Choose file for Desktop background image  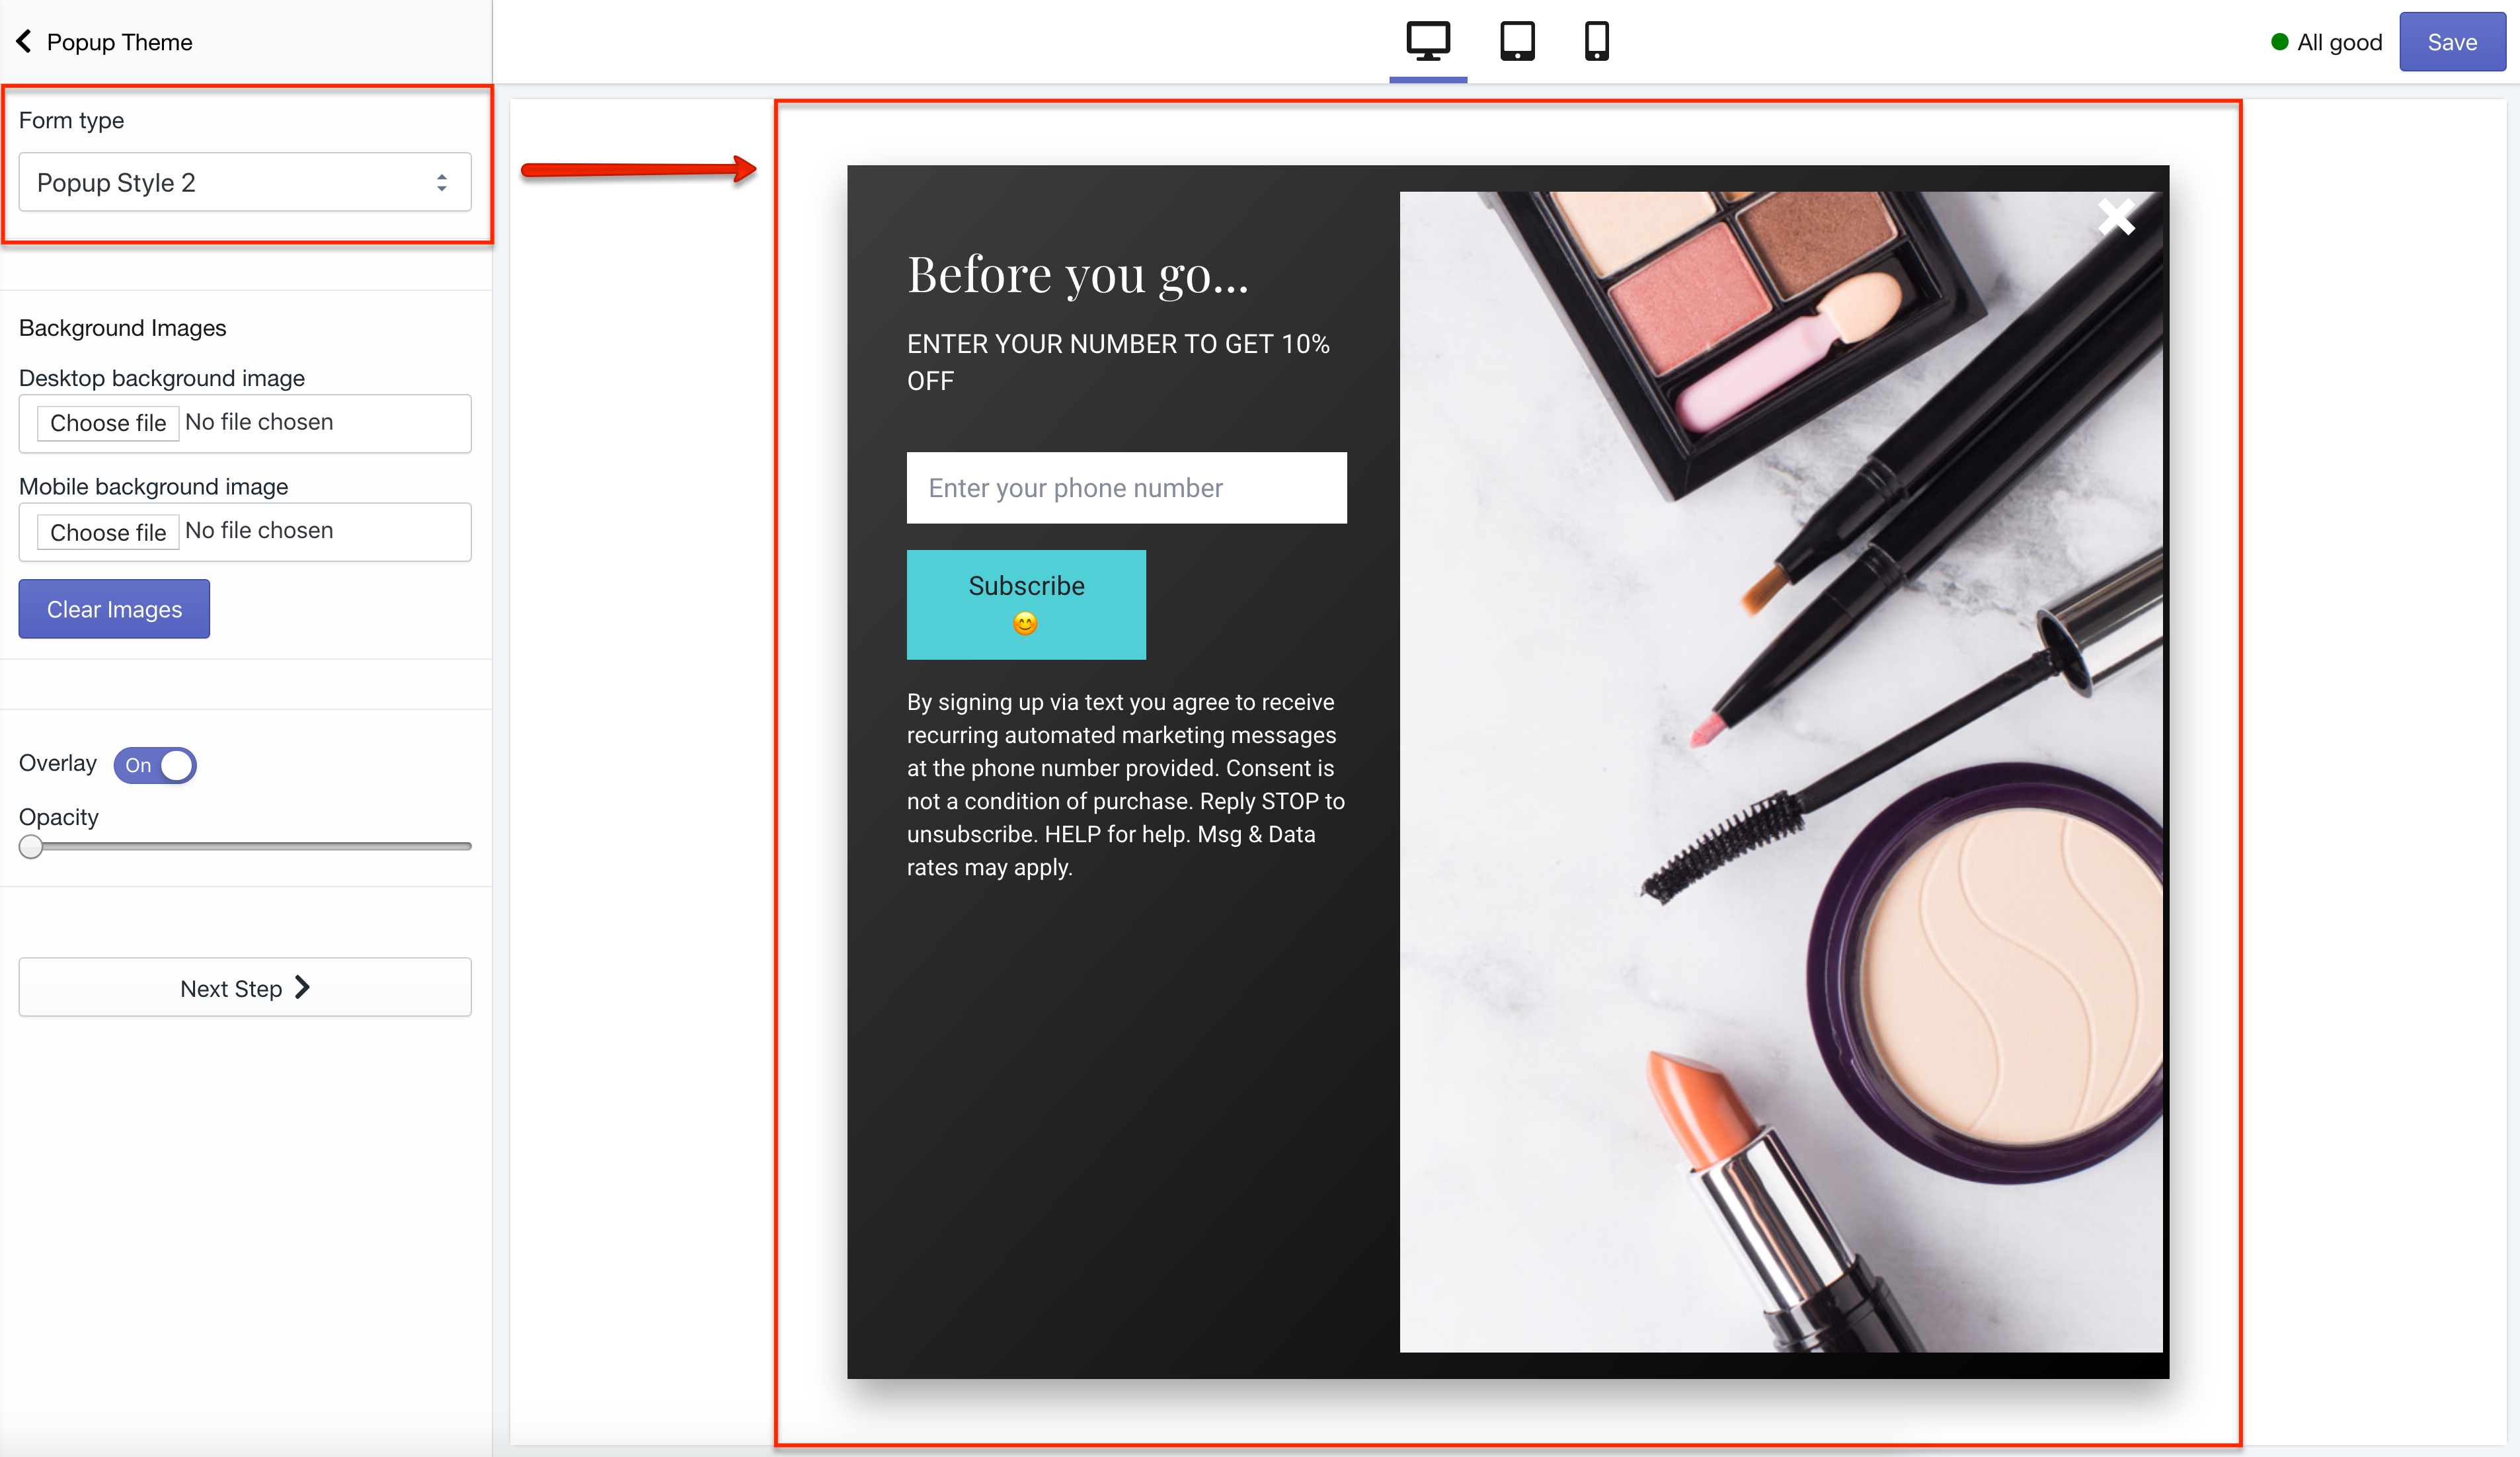(108, 423)
